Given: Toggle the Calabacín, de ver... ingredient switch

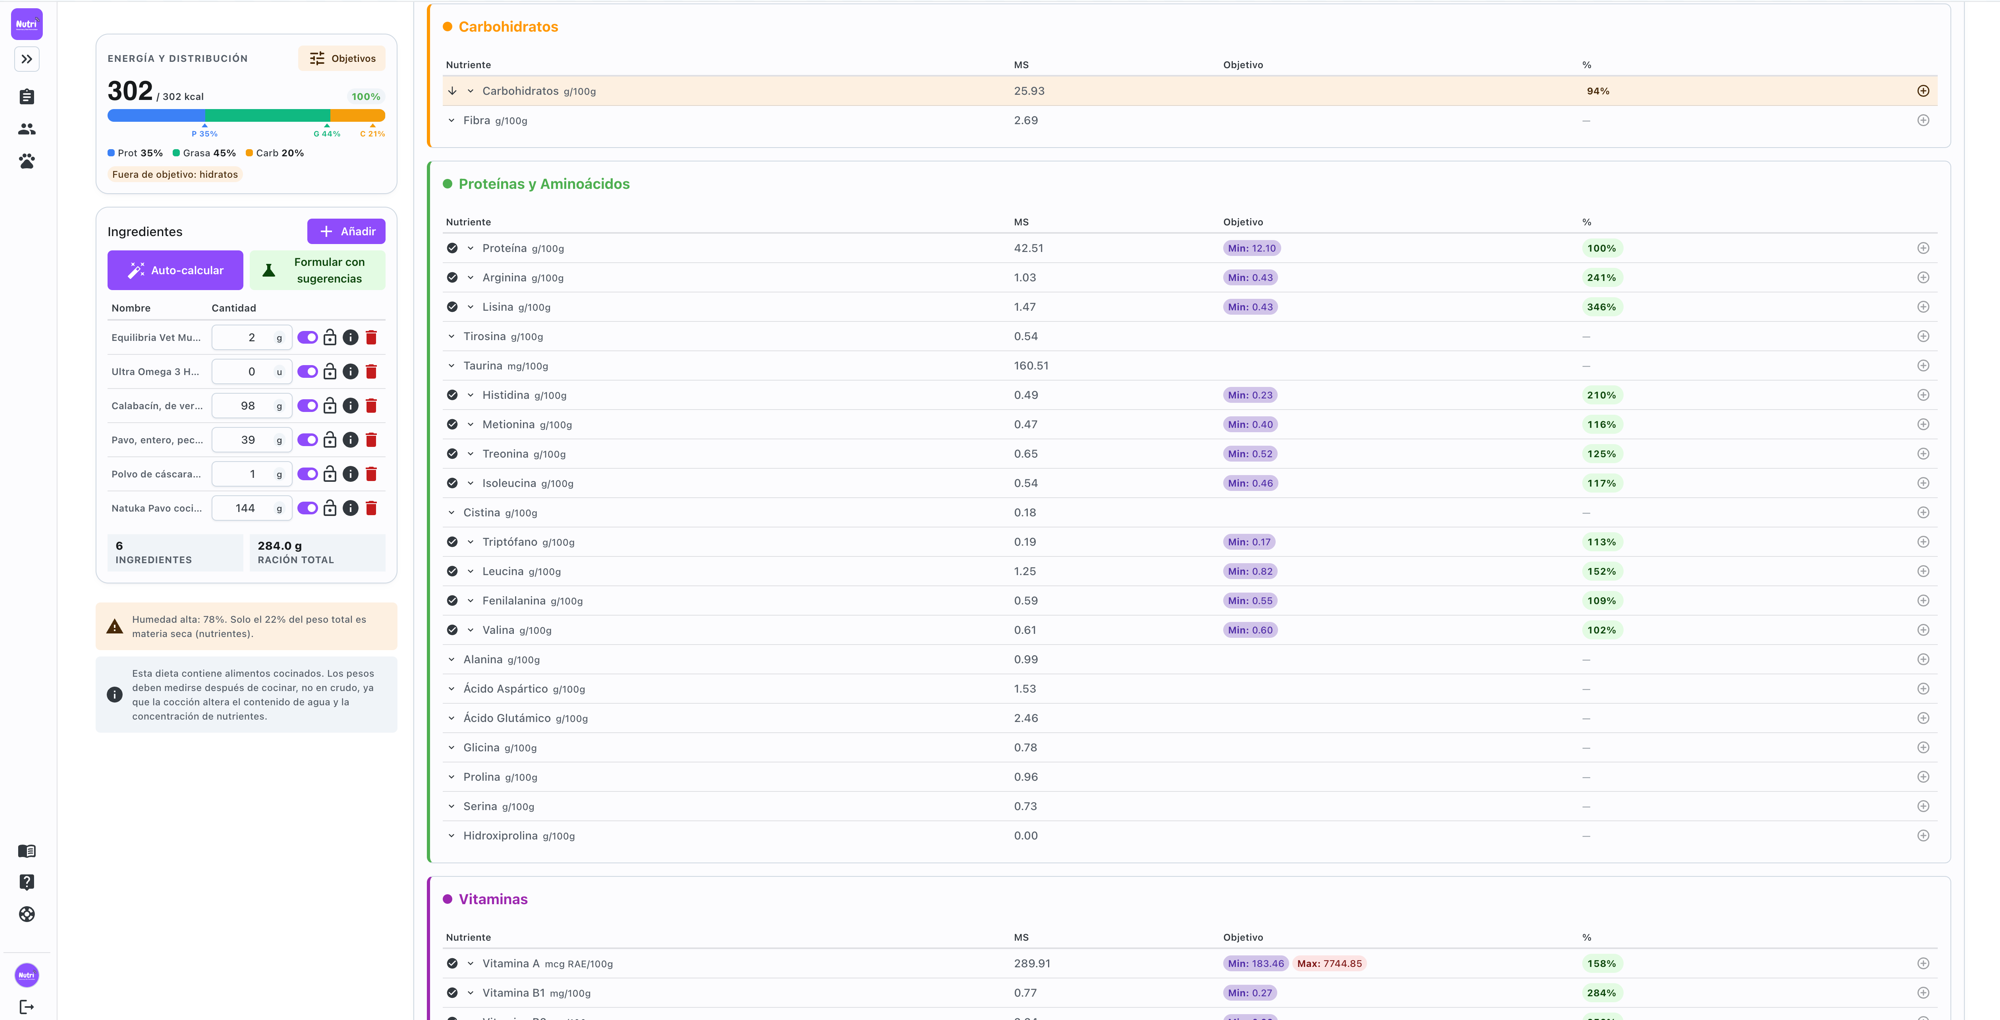Looking at the screenshot, I should point(307,406).
